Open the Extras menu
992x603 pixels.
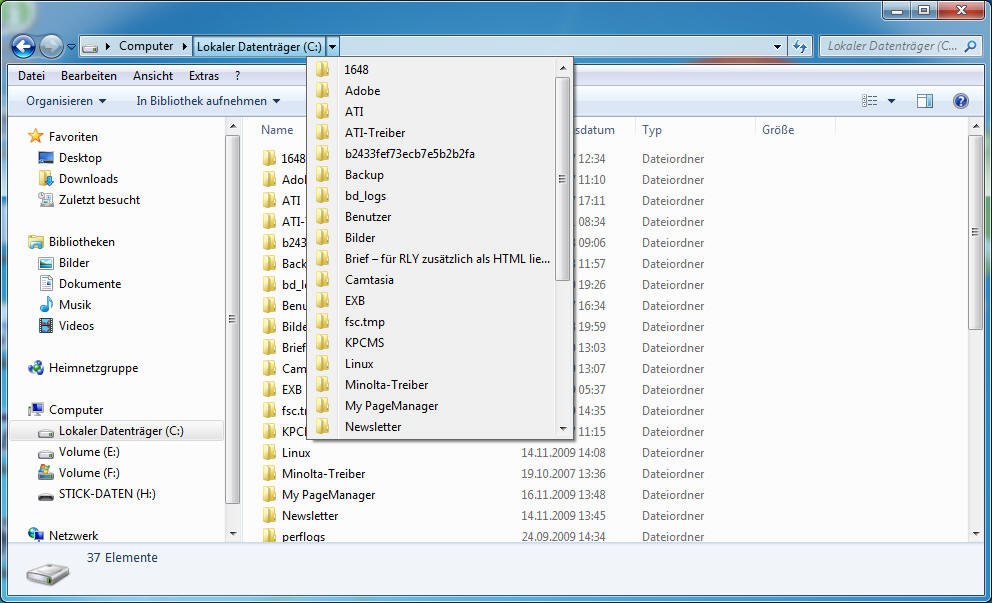tap(203, 75)
